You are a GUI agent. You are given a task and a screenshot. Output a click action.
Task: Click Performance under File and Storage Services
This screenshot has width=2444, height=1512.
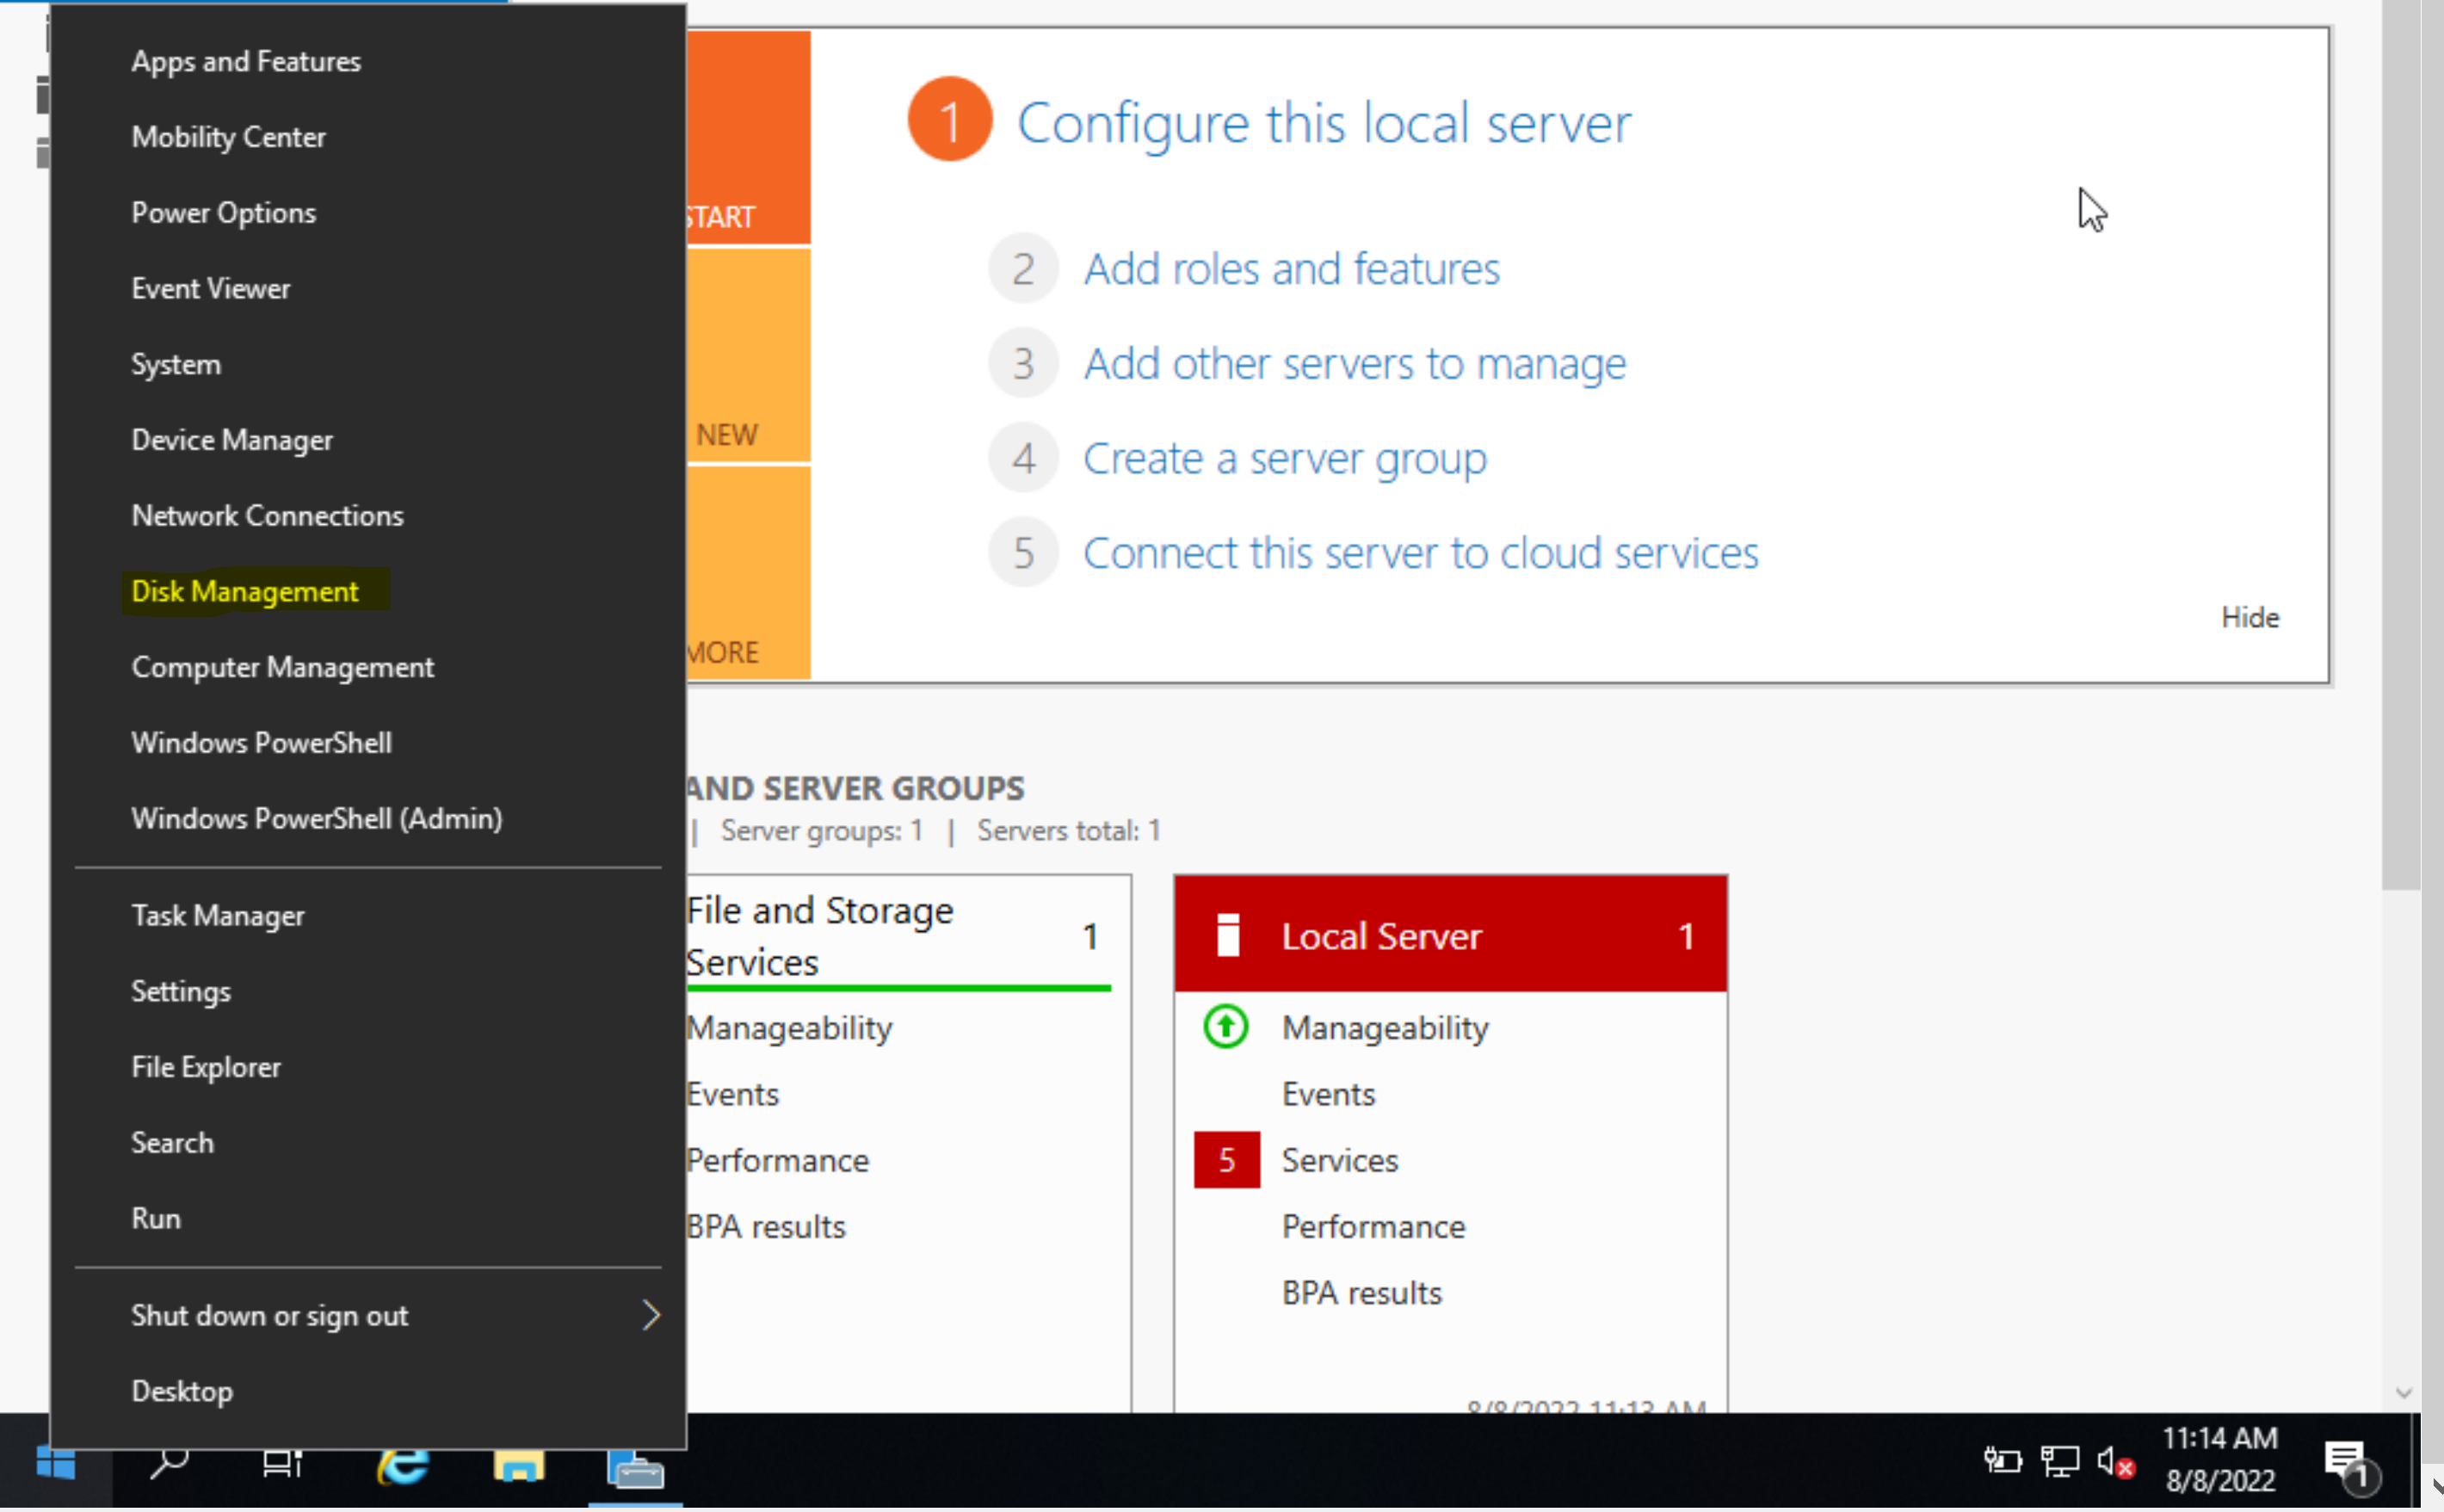coord(777,1160)
